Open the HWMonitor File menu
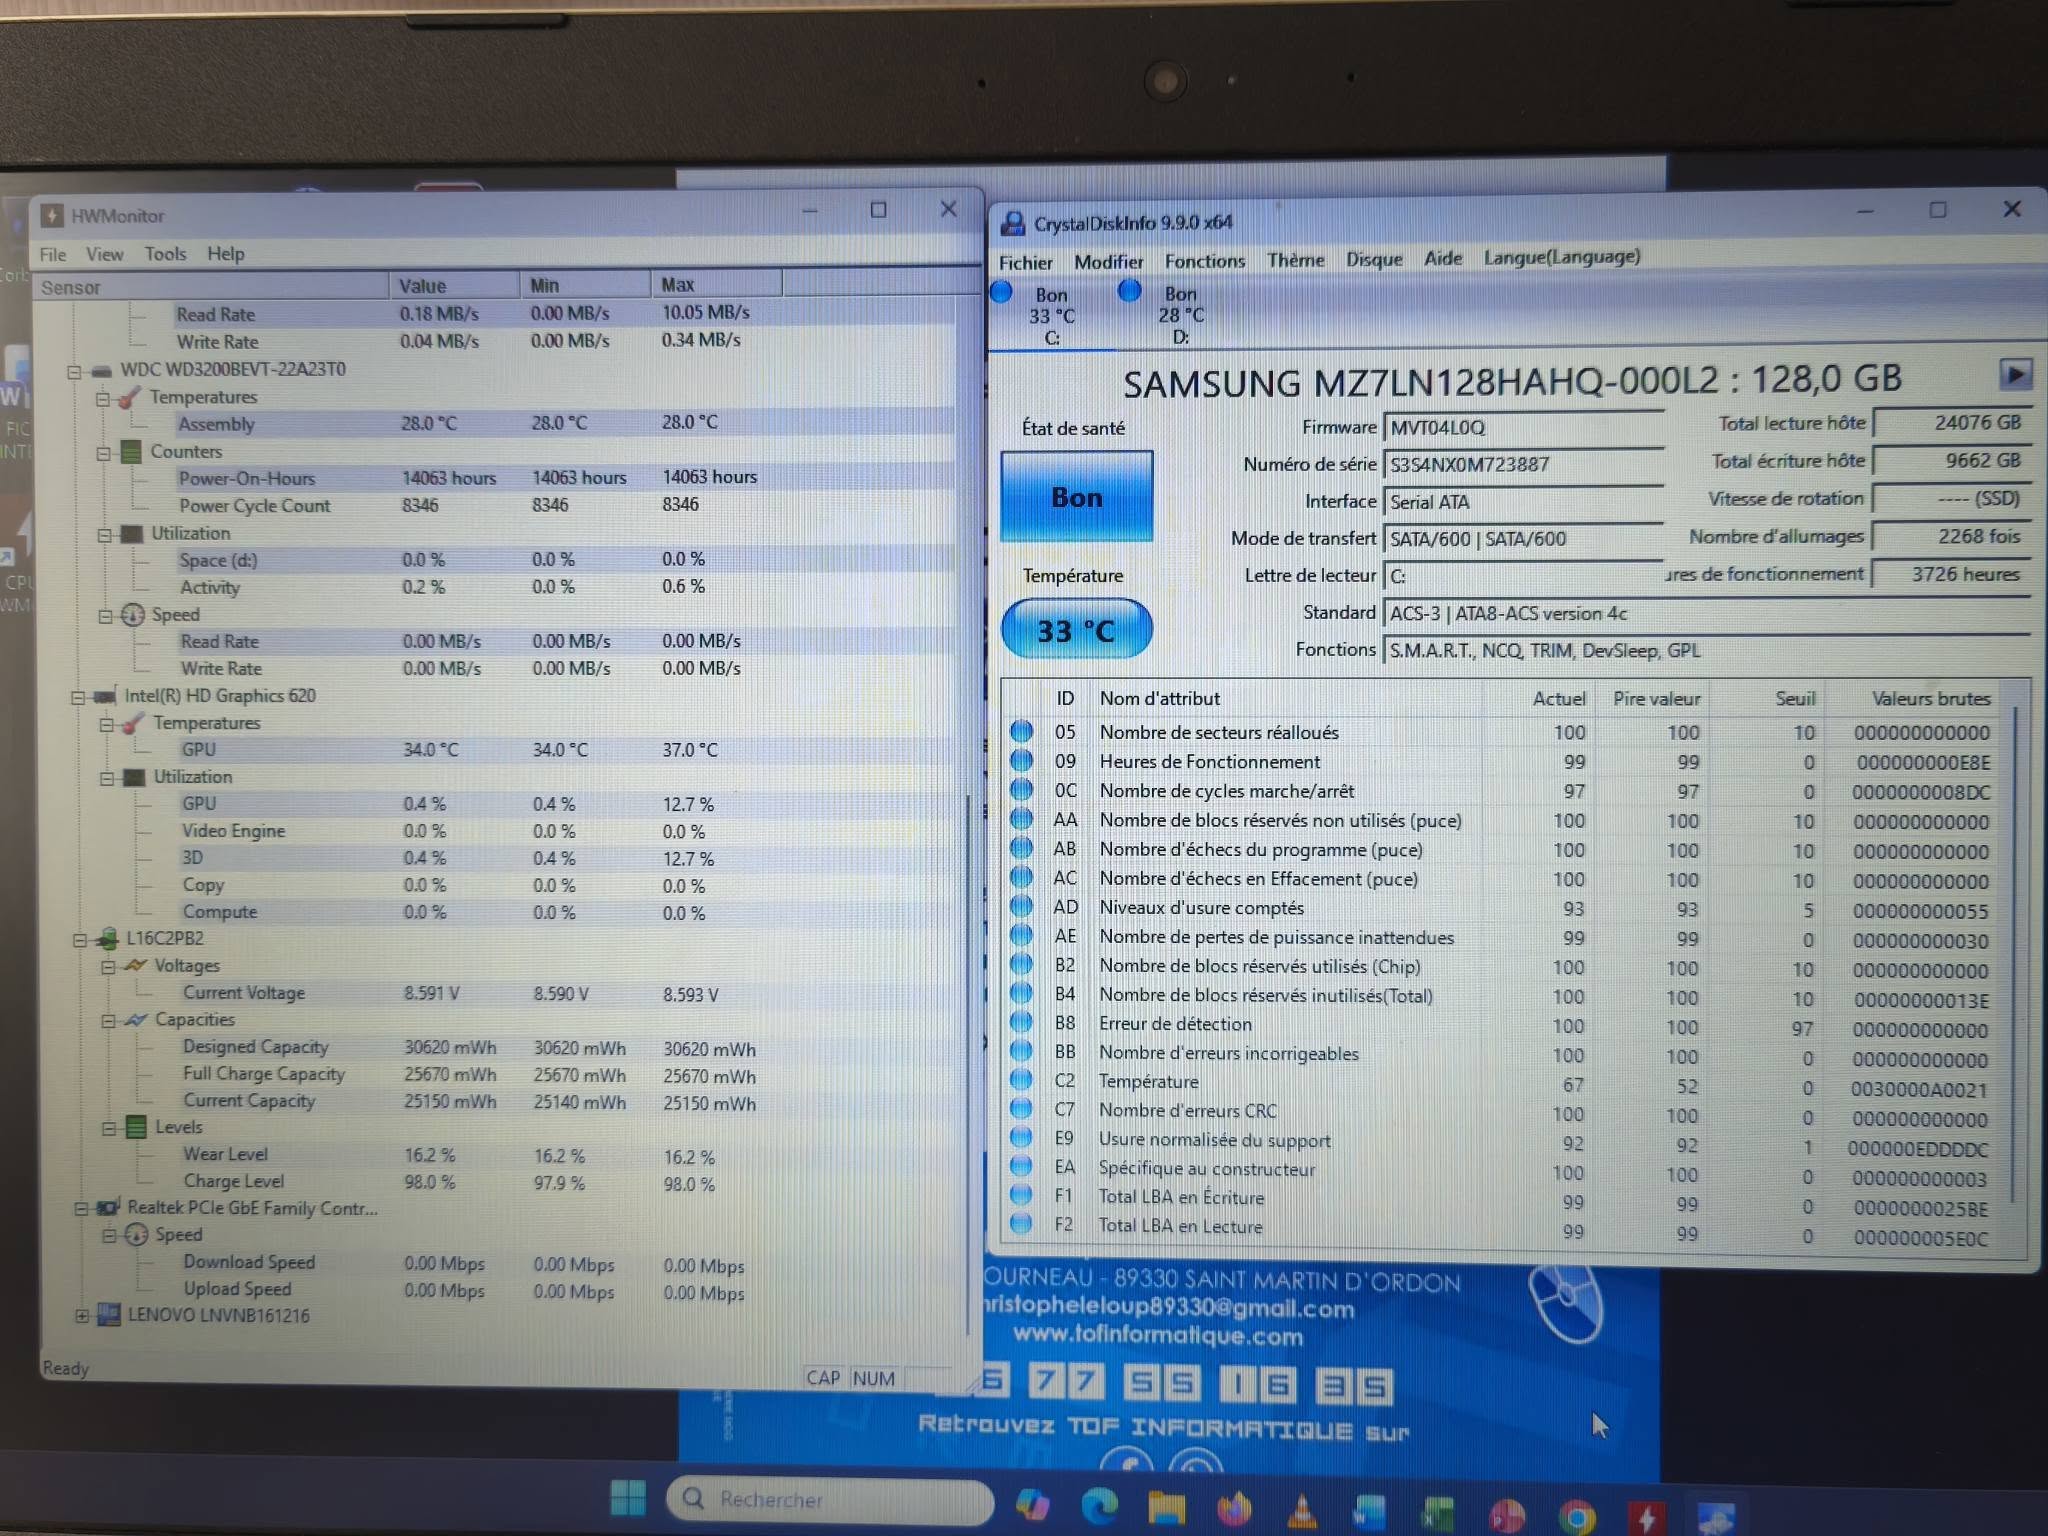2048x1536 pixels. [53, 255]
